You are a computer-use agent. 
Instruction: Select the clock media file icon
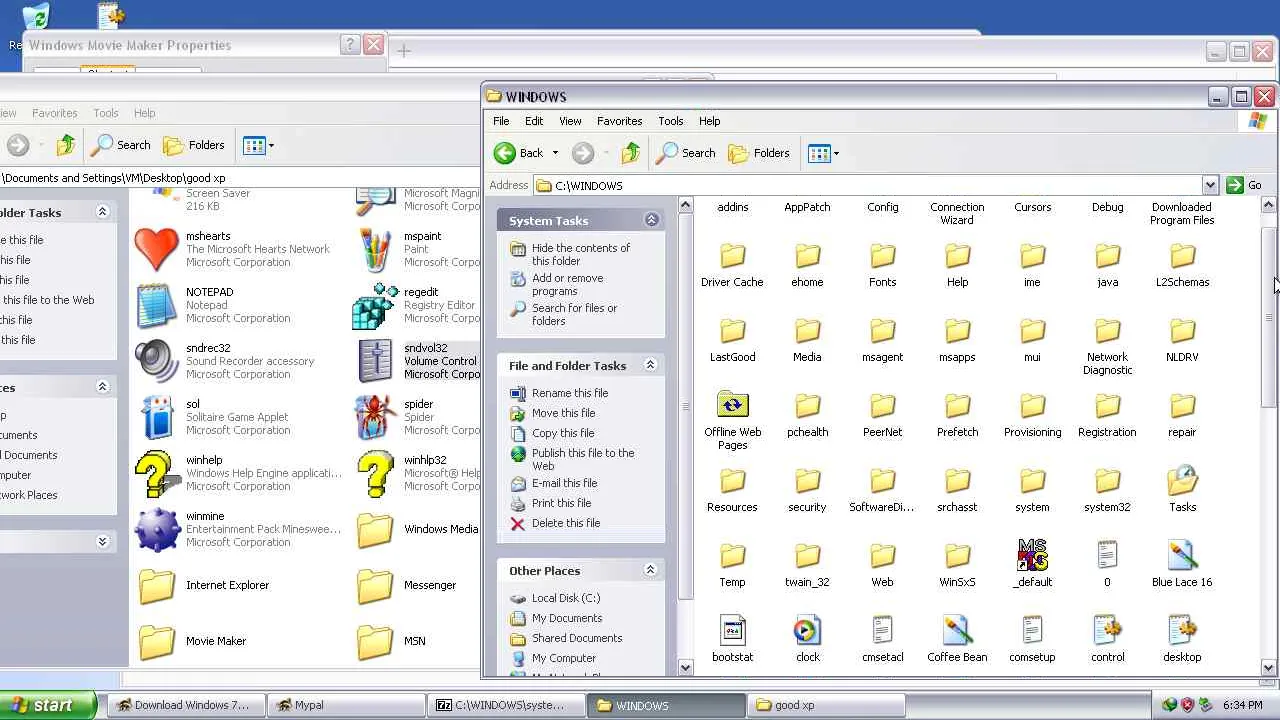pyautogui.click(x=807, y=631)
